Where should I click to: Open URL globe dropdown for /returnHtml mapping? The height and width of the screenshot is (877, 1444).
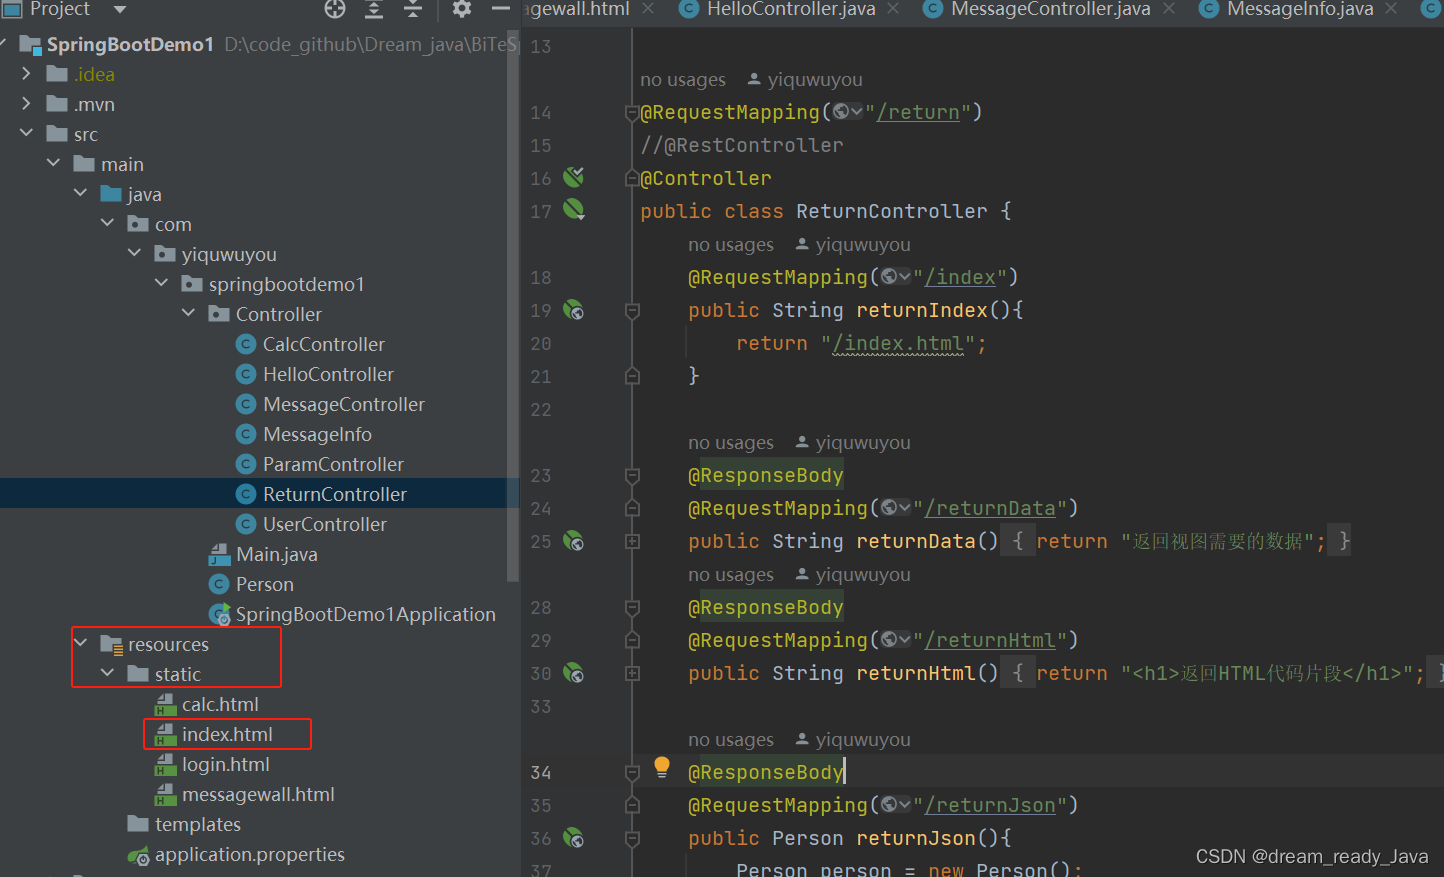coord(895,640)
